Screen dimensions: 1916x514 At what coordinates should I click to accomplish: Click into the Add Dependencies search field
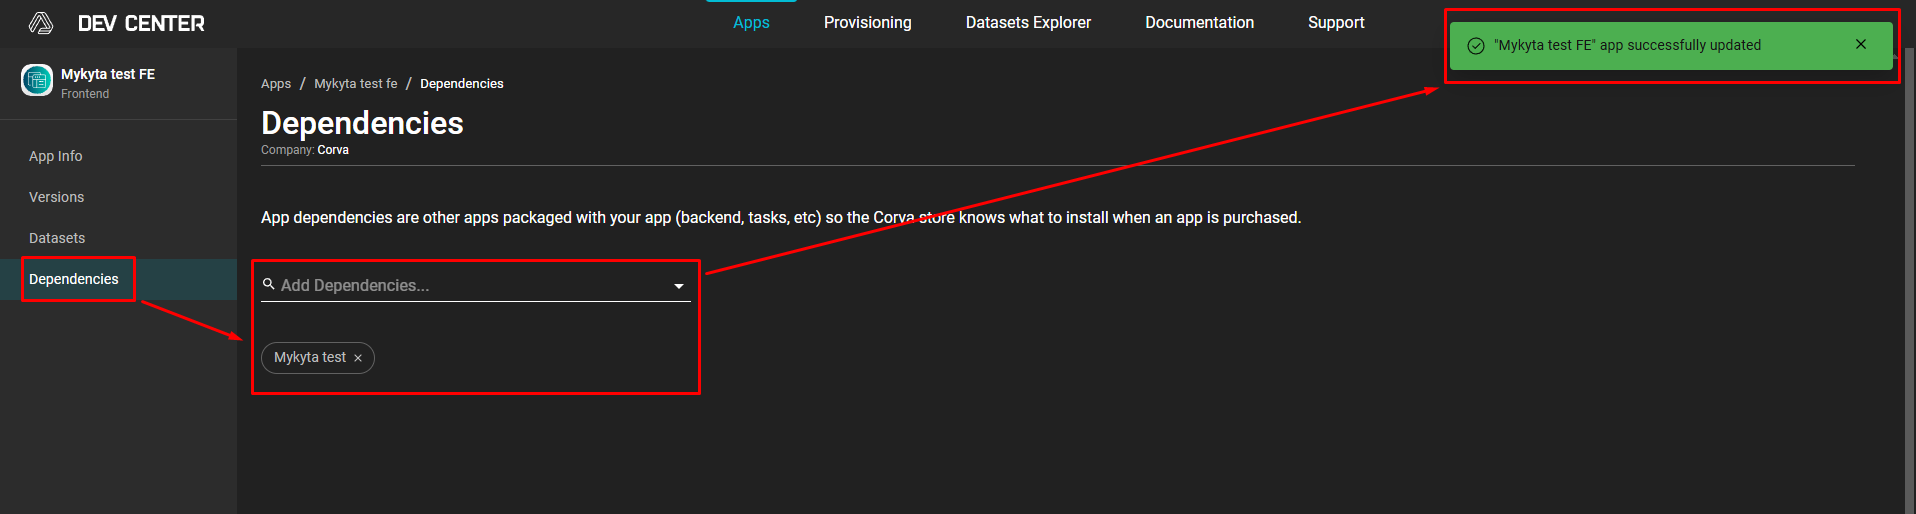470,285
